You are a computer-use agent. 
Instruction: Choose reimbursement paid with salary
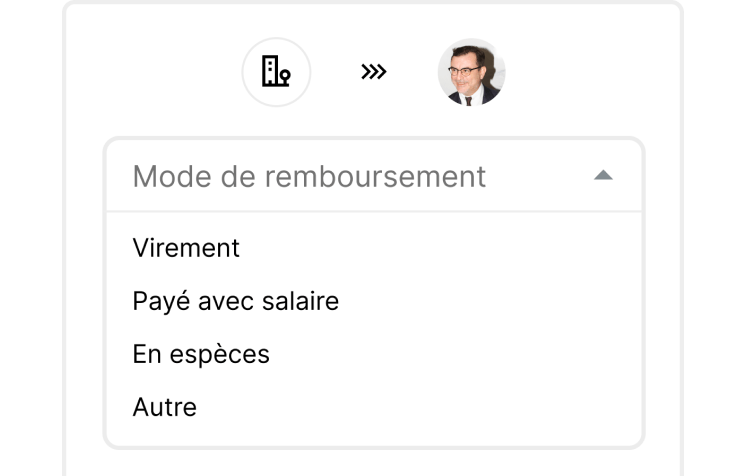[x=236, y=300]
